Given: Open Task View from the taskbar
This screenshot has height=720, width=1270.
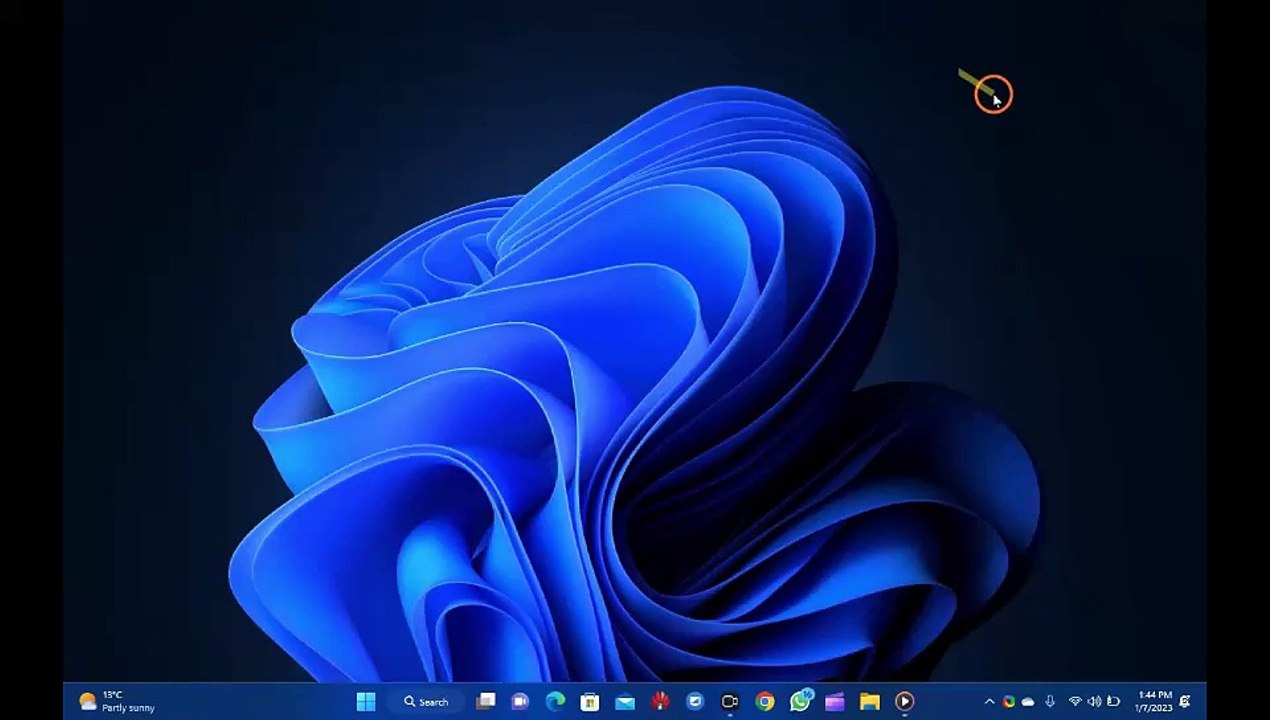Looking at the screenshot, I should coord(486,702).
